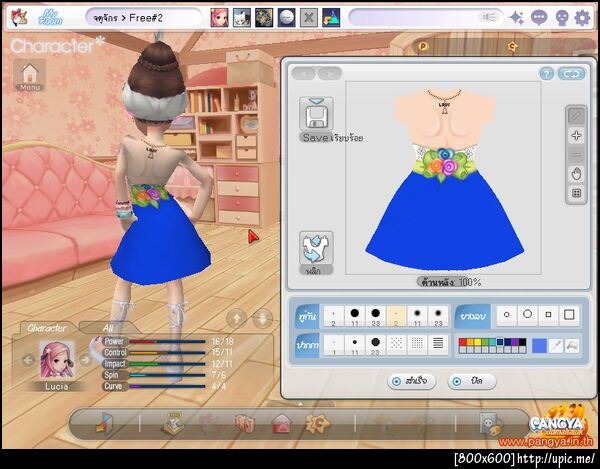Select octagon pen size 23

[376, 345]
